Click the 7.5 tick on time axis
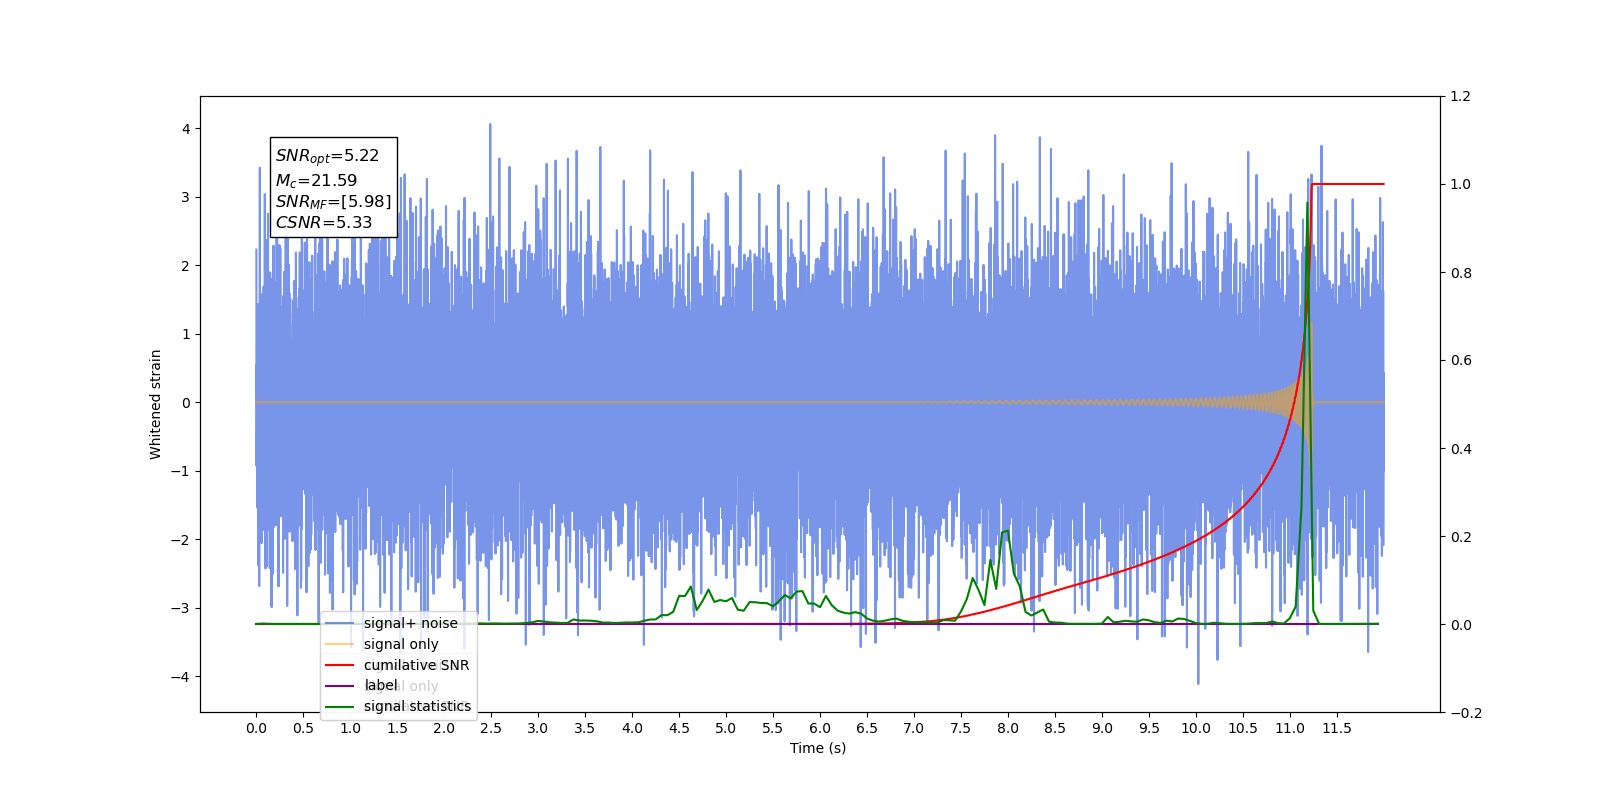1600x800 pixels. [x=961, y=728]
